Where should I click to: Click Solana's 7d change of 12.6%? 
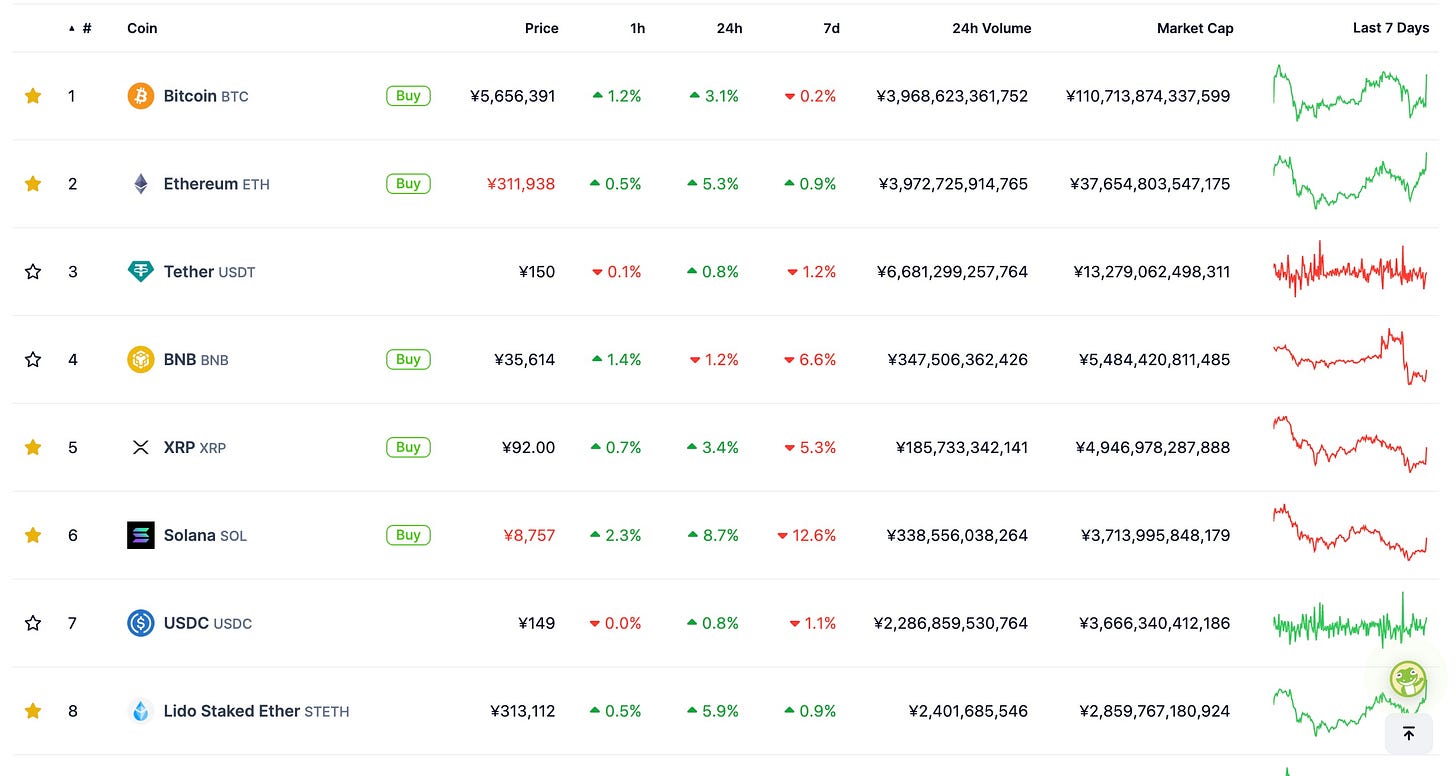coord(807,535)
